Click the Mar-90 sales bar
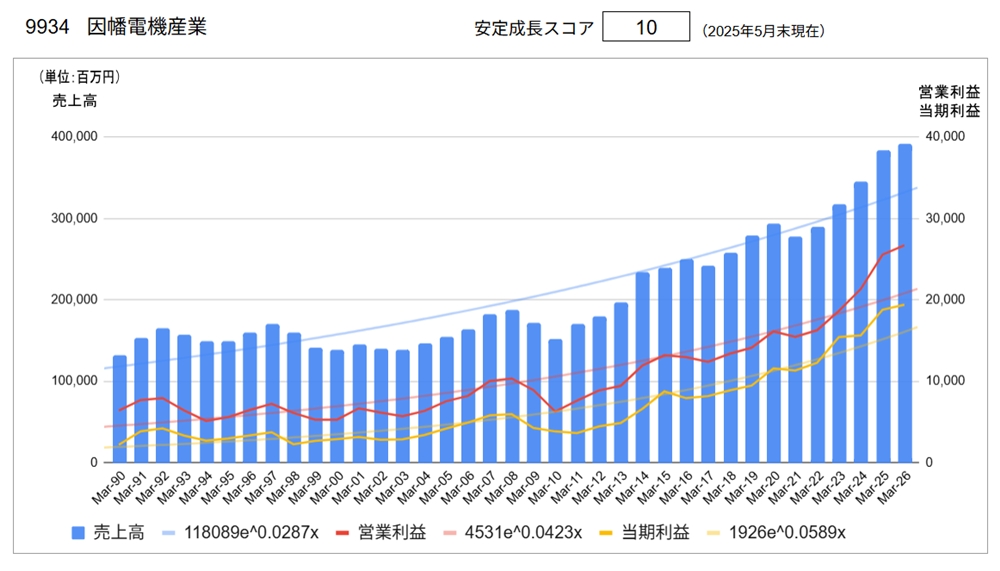Screen dimensions: 1000x571 119,409
